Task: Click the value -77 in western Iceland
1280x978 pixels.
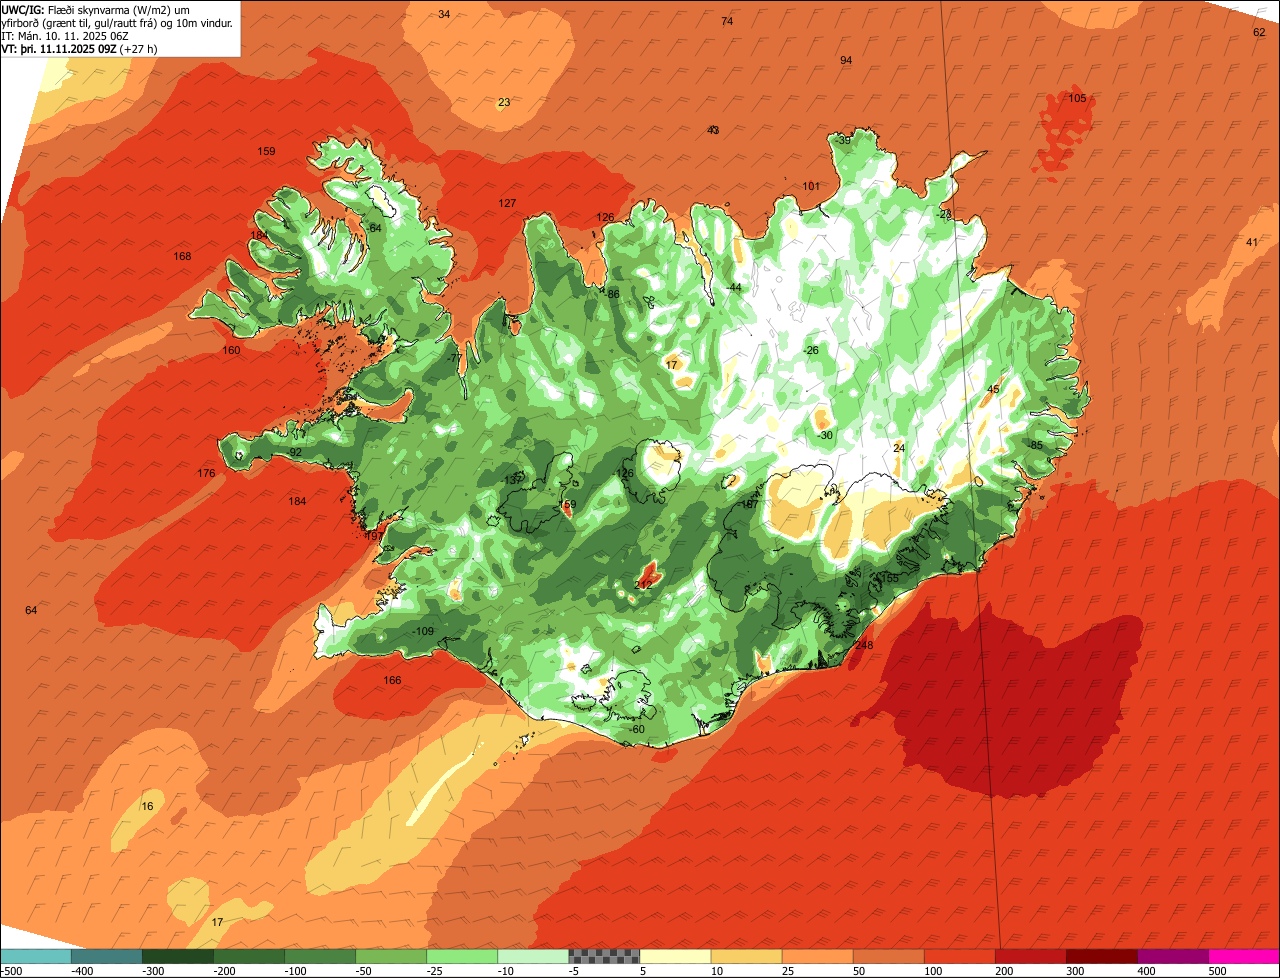Action: point(454,358)
